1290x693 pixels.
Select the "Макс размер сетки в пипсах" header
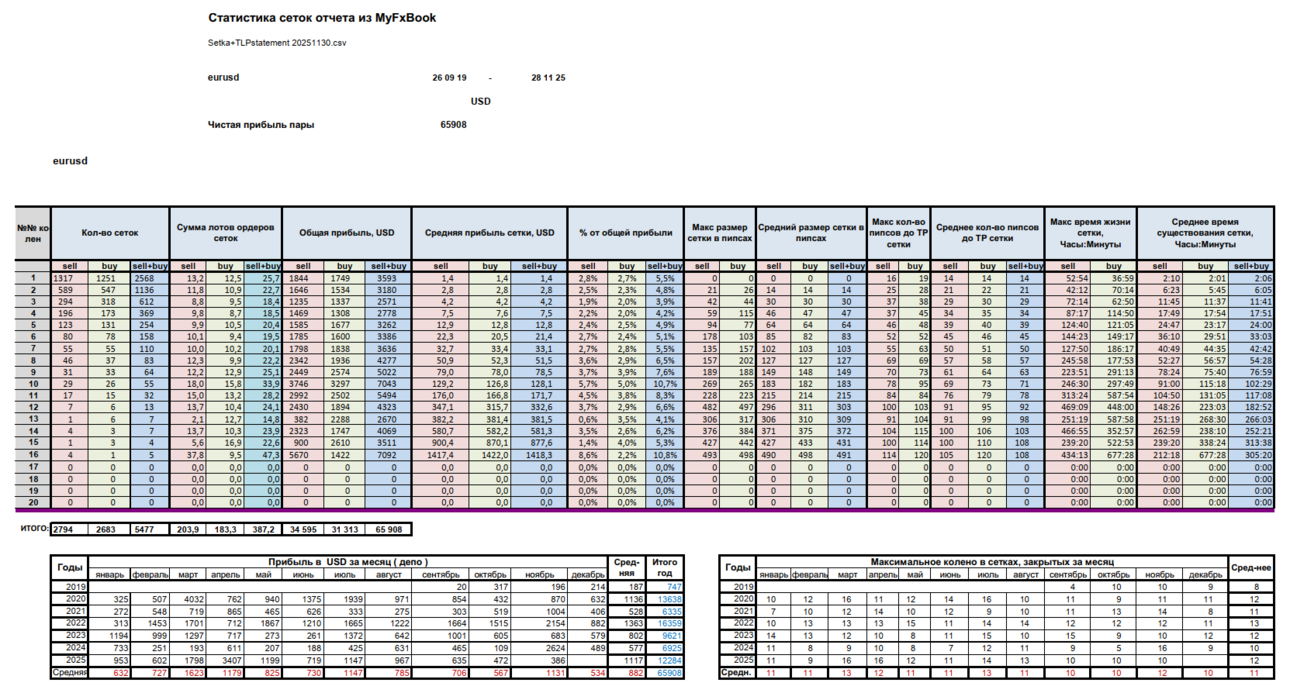point(719,233)
